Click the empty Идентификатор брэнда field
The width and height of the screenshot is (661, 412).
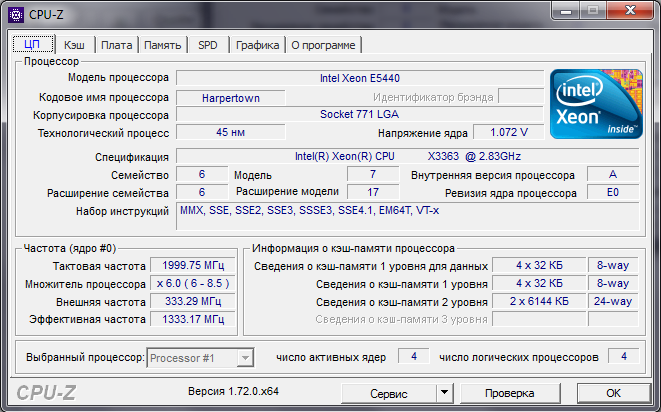click(521, 96)
